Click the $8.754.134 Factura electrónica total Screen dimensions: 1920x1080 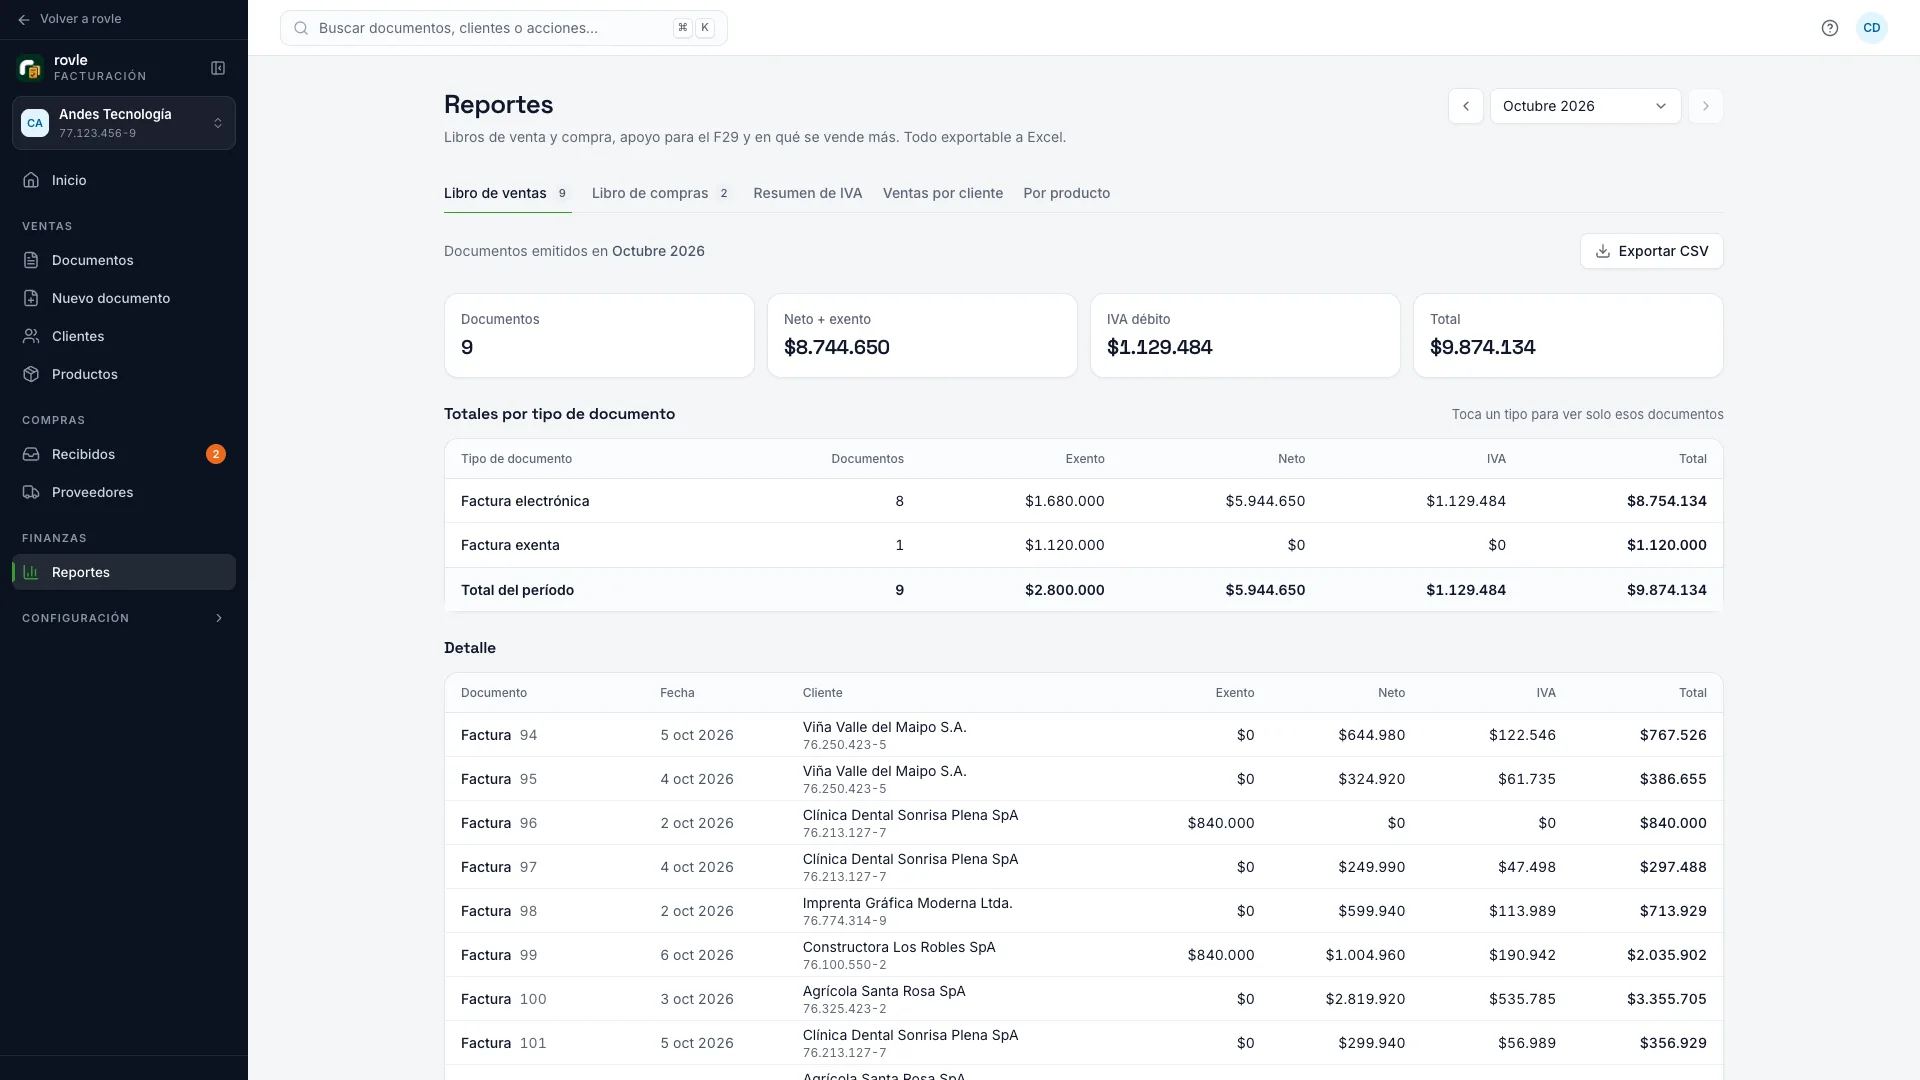pyautogui.click(x=1667, y=501)
